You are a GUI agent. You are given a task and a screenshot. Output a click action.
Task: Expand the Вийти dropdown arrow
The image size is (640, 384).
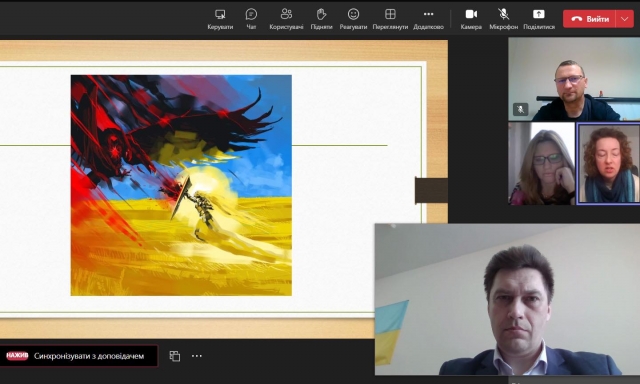point(624,19)
